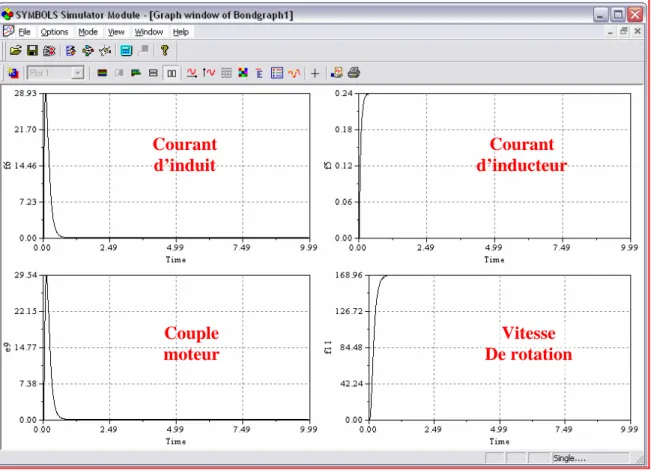Screen dimensions: 651x473
Task: Click the checklist parameters icon in top toolbar
Action: pyautogui.click(x=71, y=51)
